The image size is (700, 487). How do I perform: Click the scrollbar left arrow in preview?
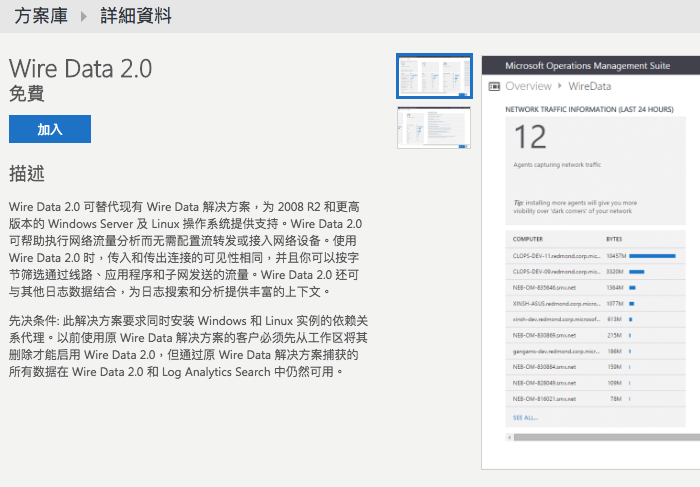(509, 437)
